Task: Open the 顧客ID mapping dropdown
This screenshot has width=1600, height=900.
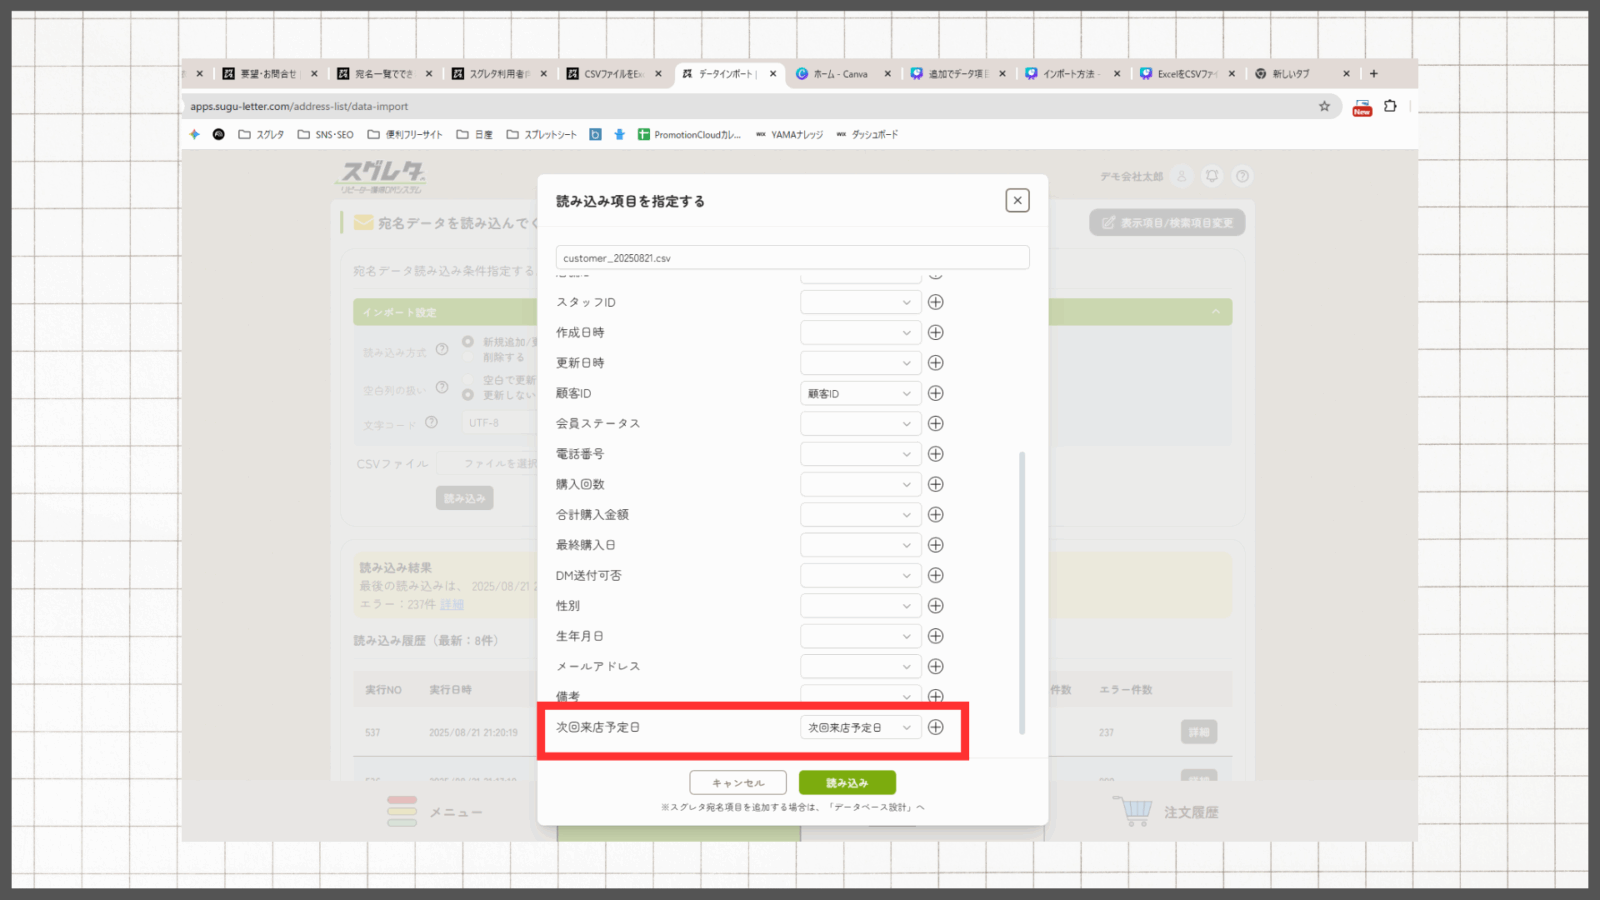Action: click(860, 393)
